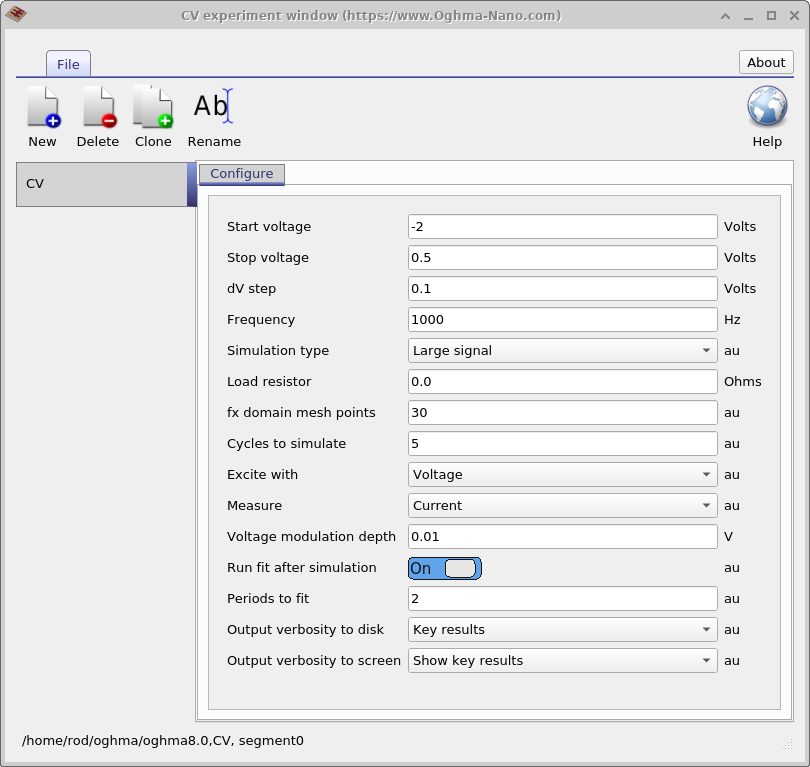This screenshot has width=810, height=767.
Task: Open the Measure dropdown
Action: click(561, 505)
